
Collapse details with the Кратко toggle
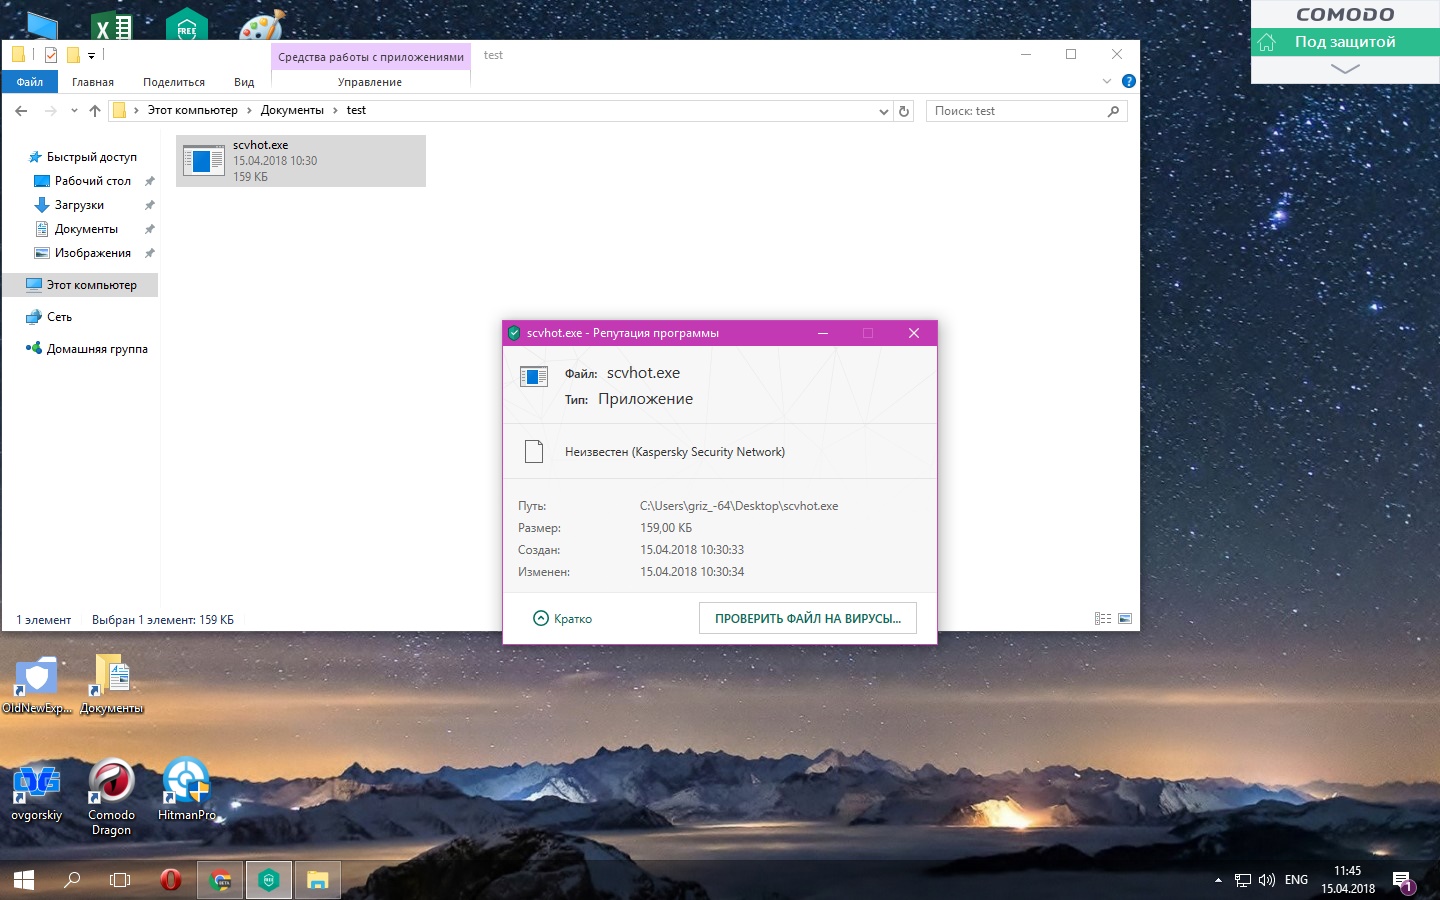pos(563,619)
